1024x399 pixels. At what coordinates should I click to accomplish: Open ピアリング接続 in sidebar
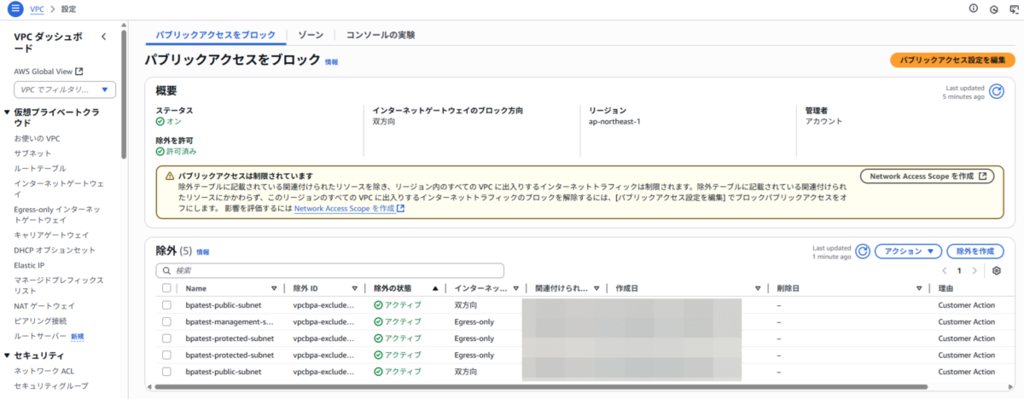coord(40,321)
